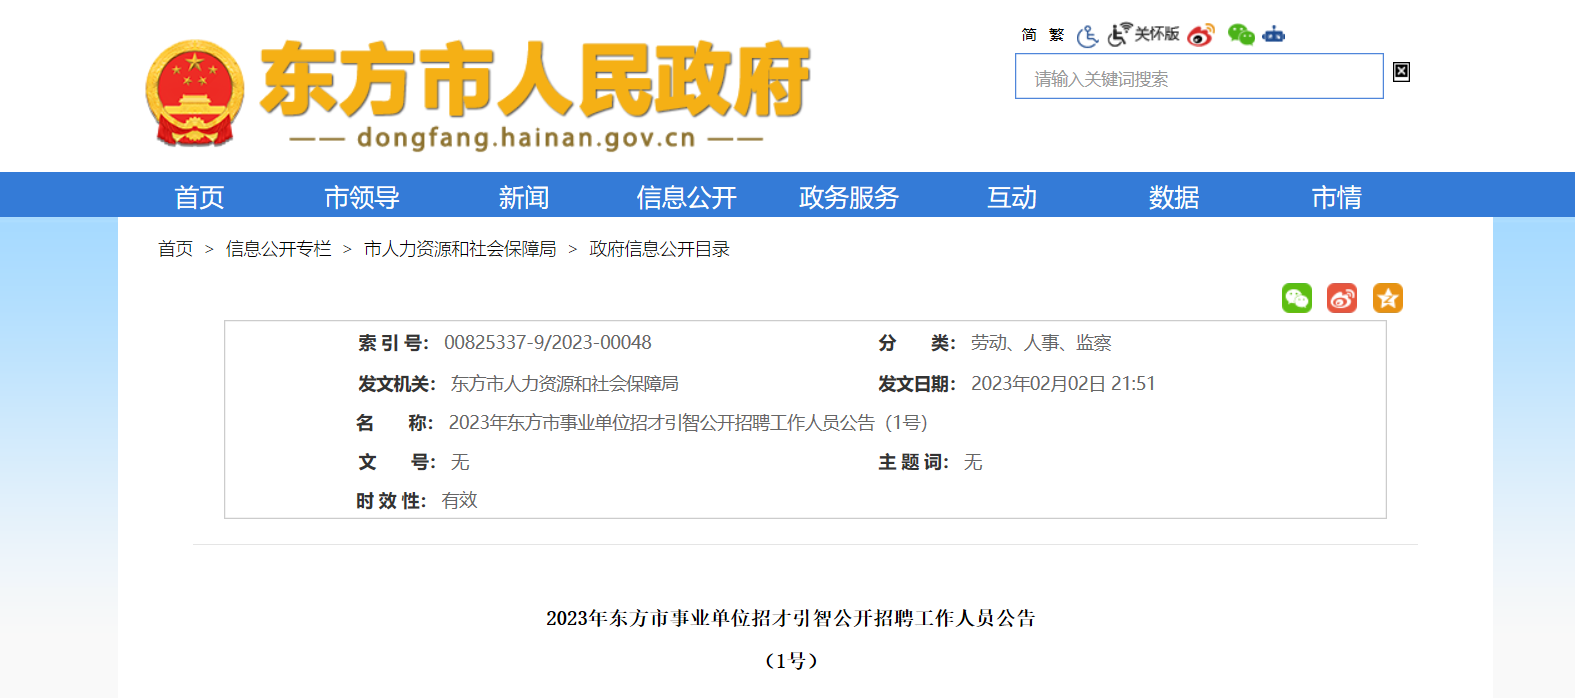Open the 市情 navigation tab
The width and height of the screenshot is (1575, 698).
pyautogui.click(x=1337, y=197)
